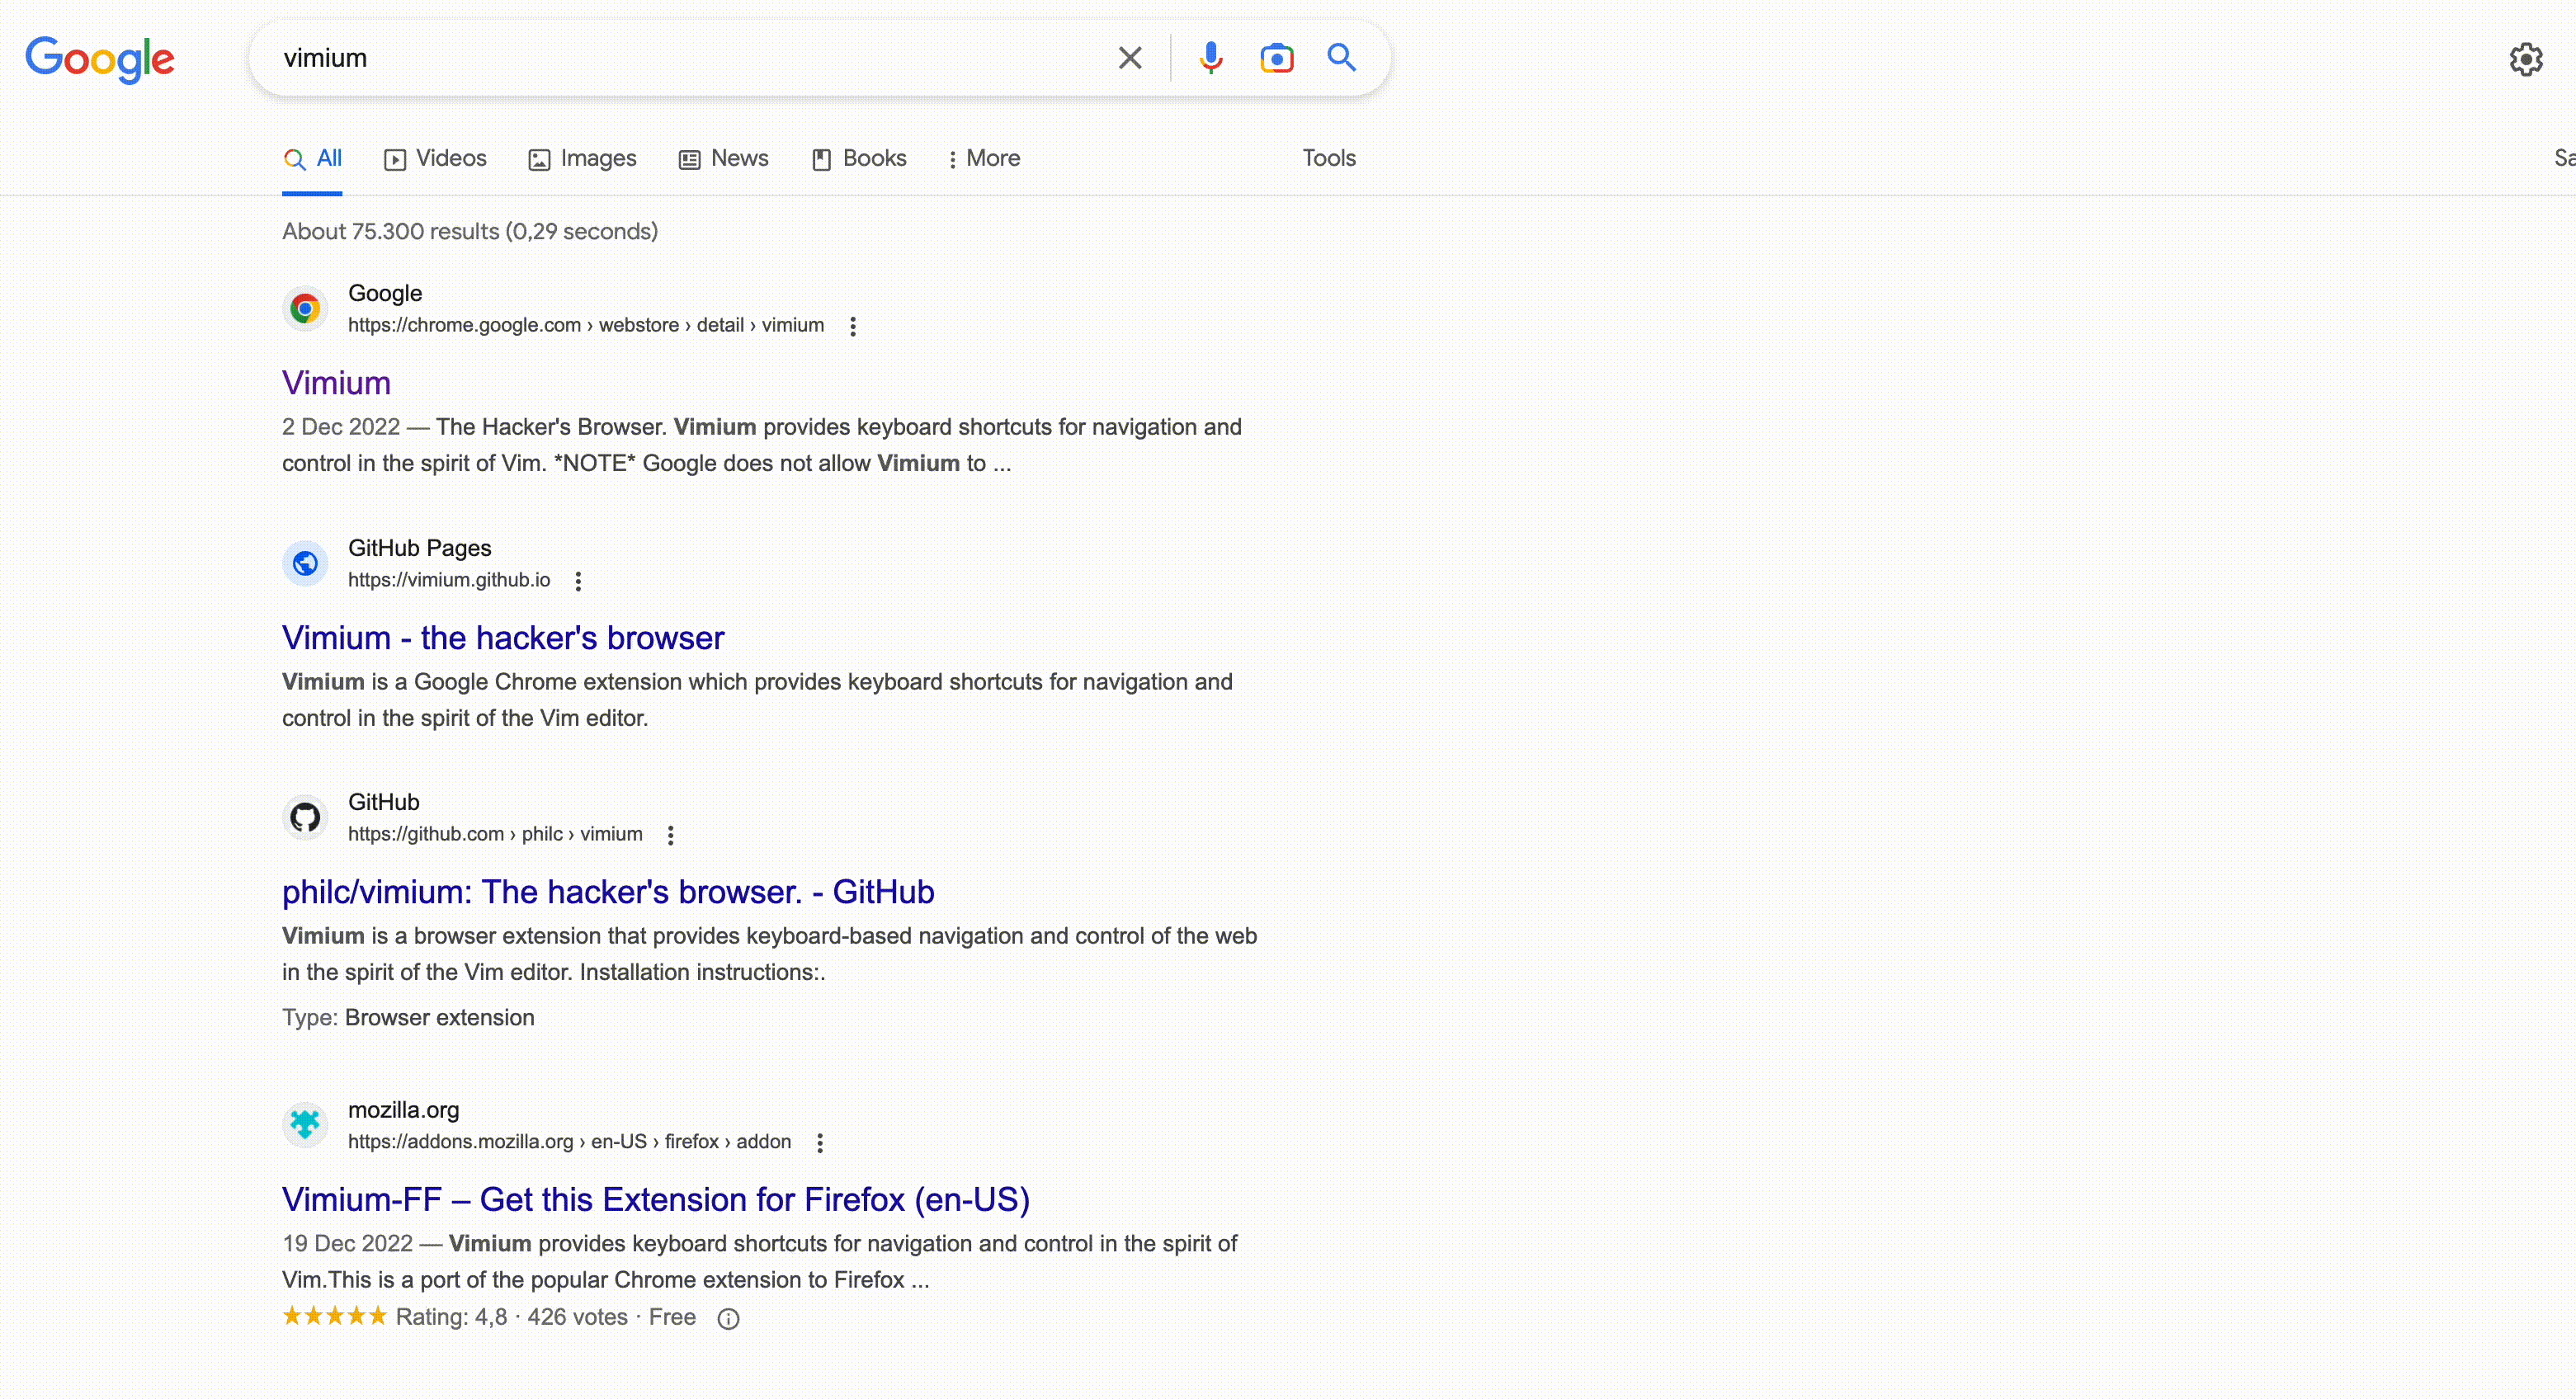Open the settings gear icon
Screen dimensions: 2576x1399
(x=2526, y=60)
